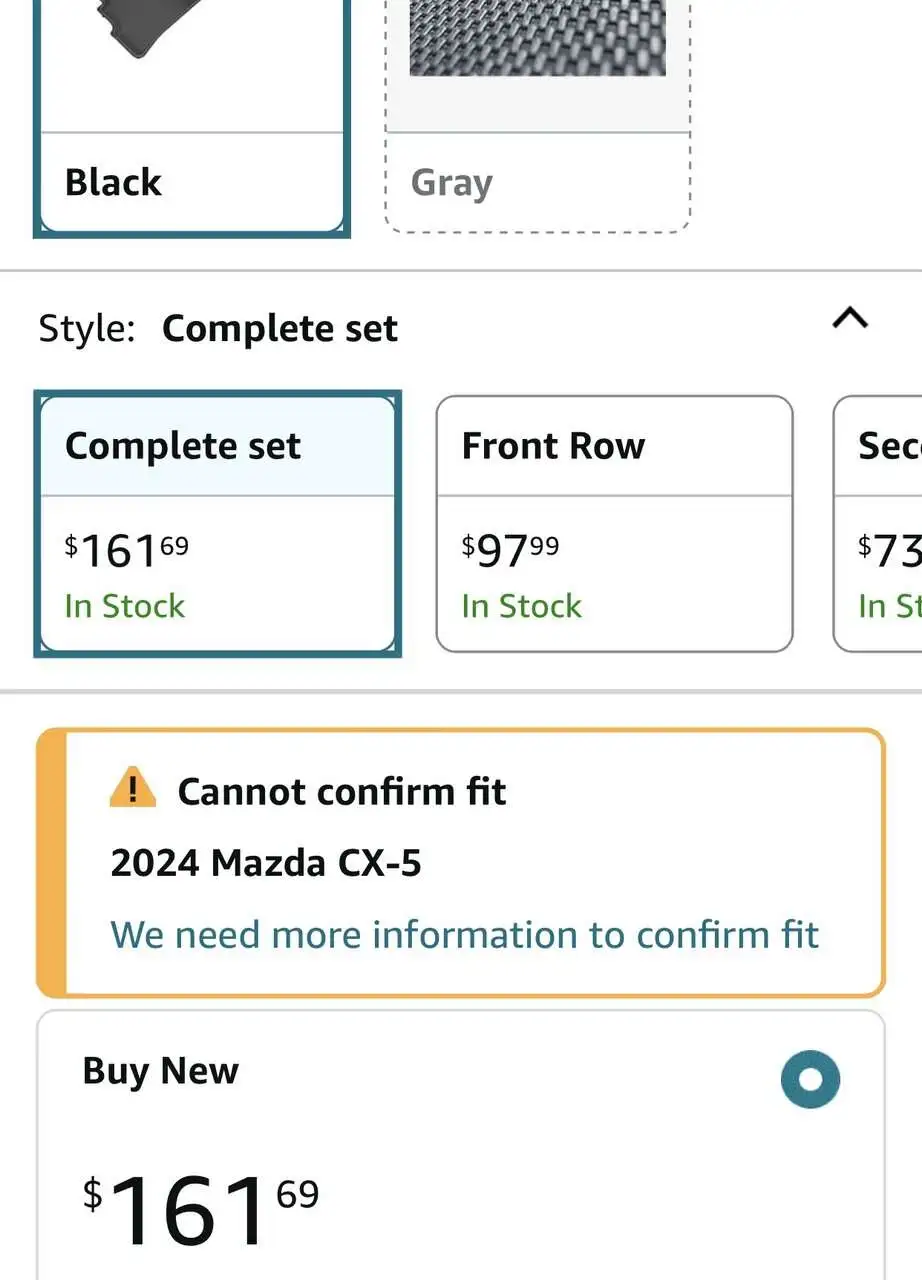Collapse the Style section chevron

coord(850,319)
